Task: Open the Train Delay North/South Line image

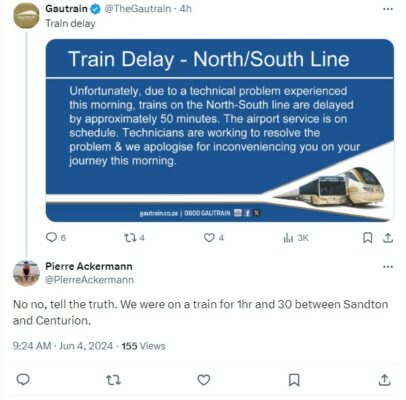Action: pos(220,130)
